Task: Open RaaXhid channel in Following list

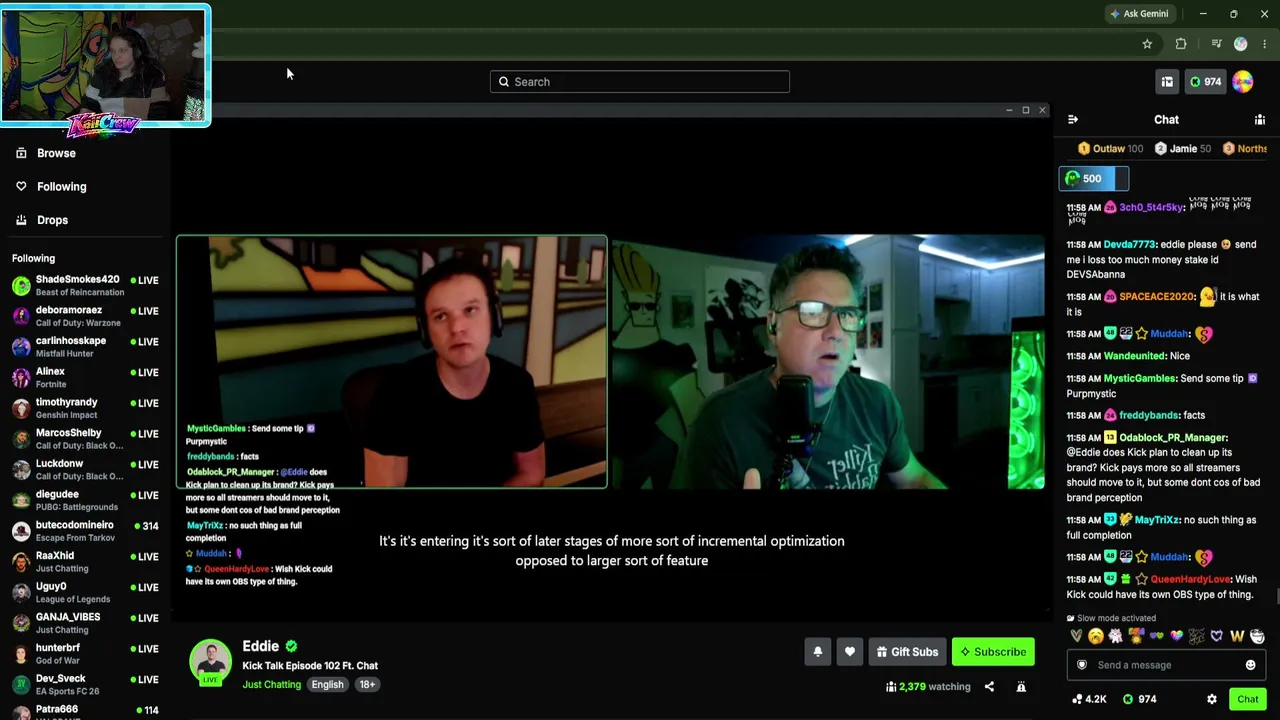Action: (86, 562)
